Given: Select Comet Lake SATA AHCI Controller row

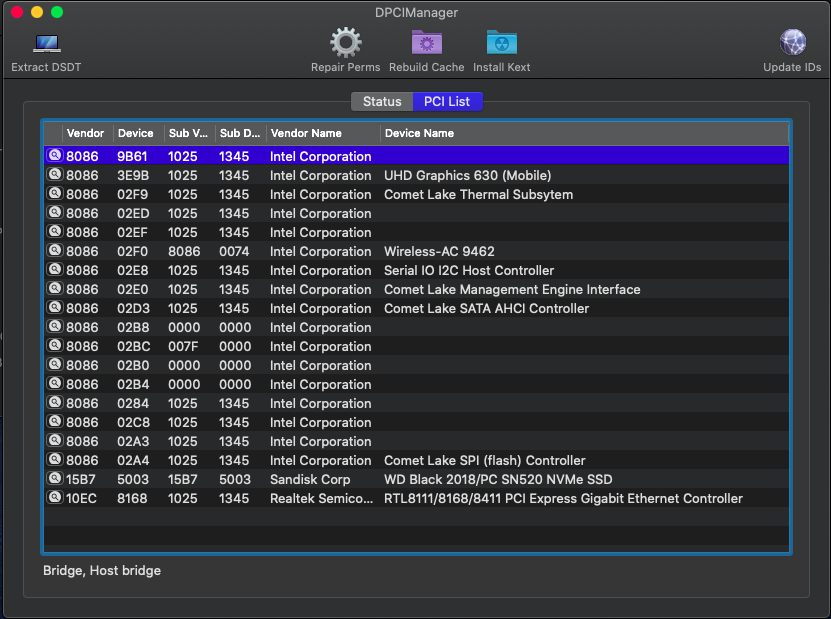Looking at the screenshot, I should click(417, 308).
